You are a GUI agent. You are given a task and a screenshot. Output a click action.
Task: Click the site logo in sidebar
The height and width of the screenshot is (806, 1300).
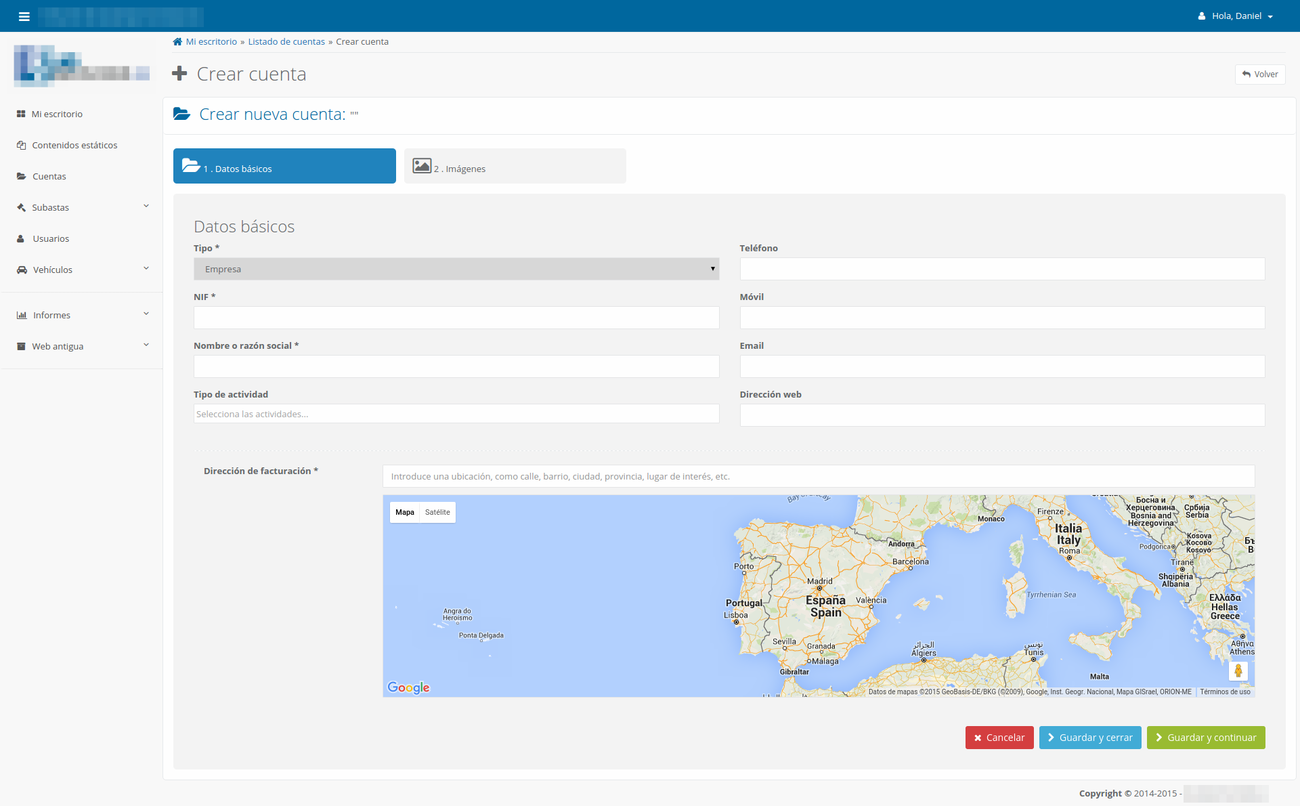(x=81, y=65)
